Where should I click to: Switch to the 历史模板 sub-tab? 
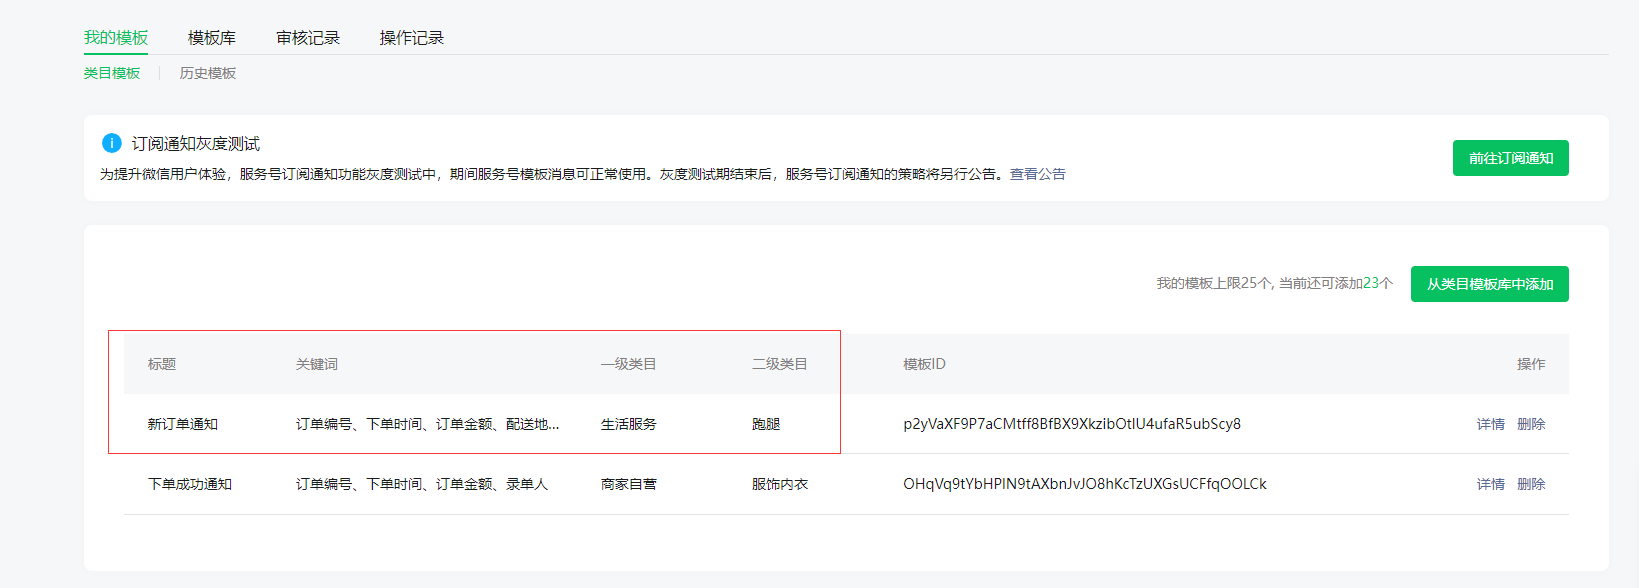[x=208, y=73]
